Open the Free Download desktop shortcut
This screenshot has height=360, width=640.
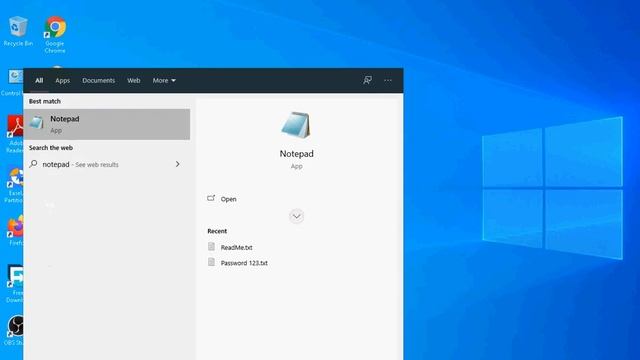[15, 284]
